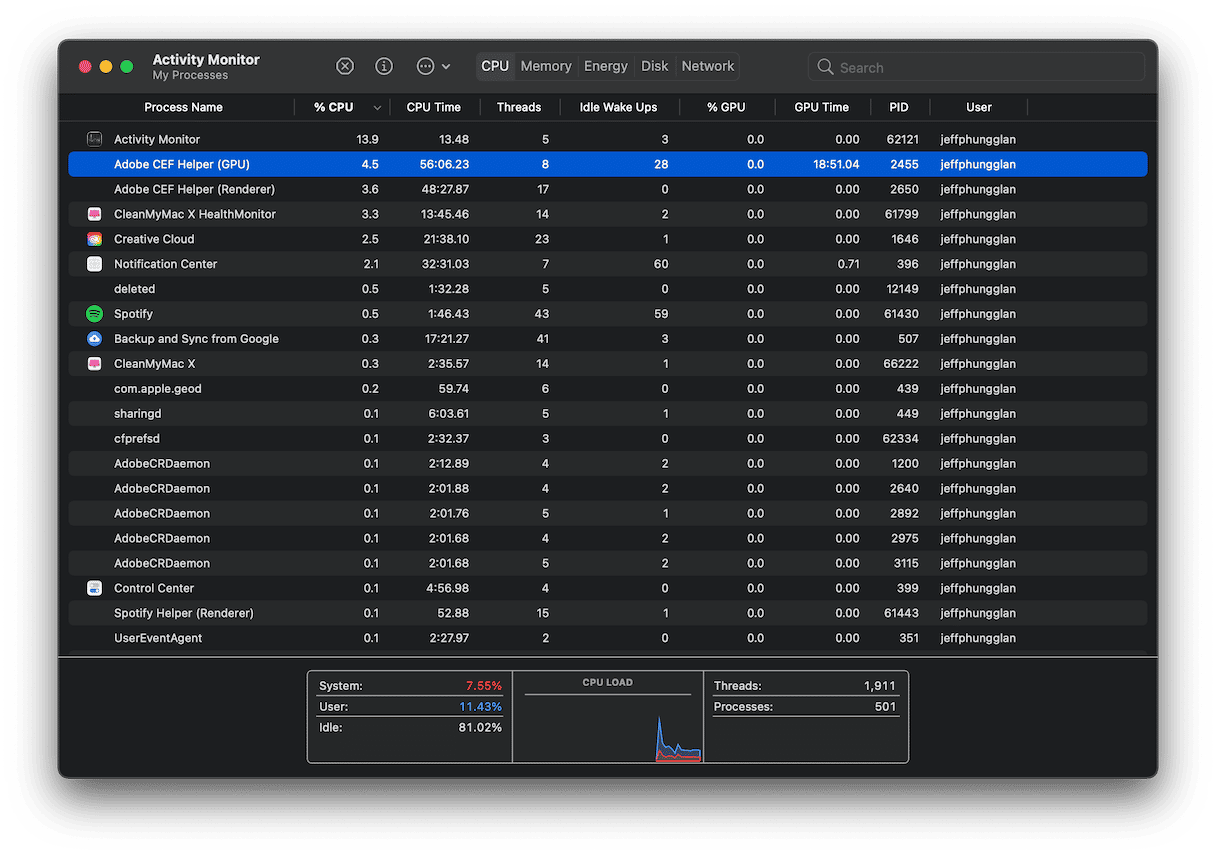Image resolution: width=1216 pixels, height=855 pixels.
Task: Click the My Processes subtitle
Action: (x=190, y=75)
